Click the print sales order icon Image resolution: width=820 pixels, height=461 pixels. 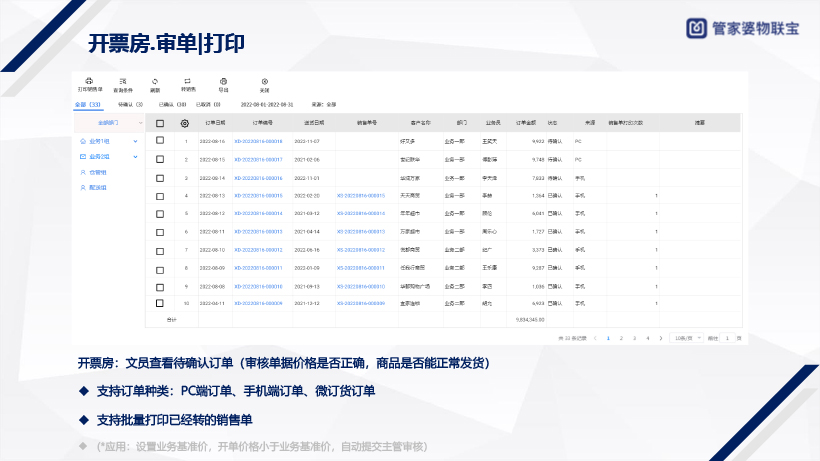click(90, 81)
